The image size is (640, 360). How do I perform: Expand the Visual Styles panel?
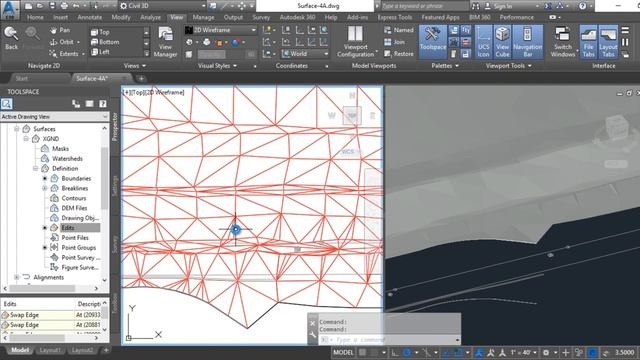click(x=217, y=66)
